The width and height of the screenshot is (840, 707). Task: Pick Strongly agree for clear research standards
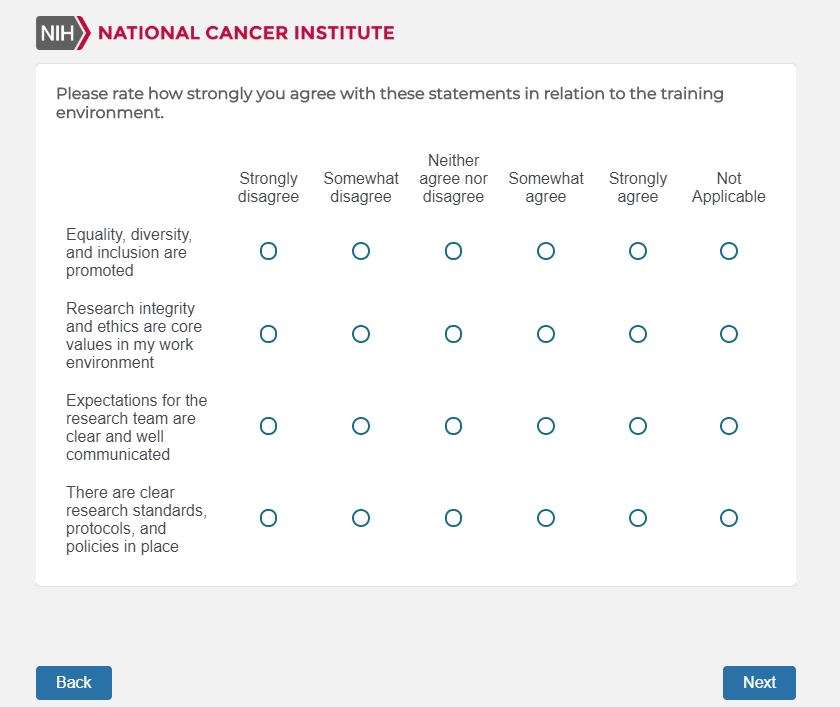coord(638,518)
